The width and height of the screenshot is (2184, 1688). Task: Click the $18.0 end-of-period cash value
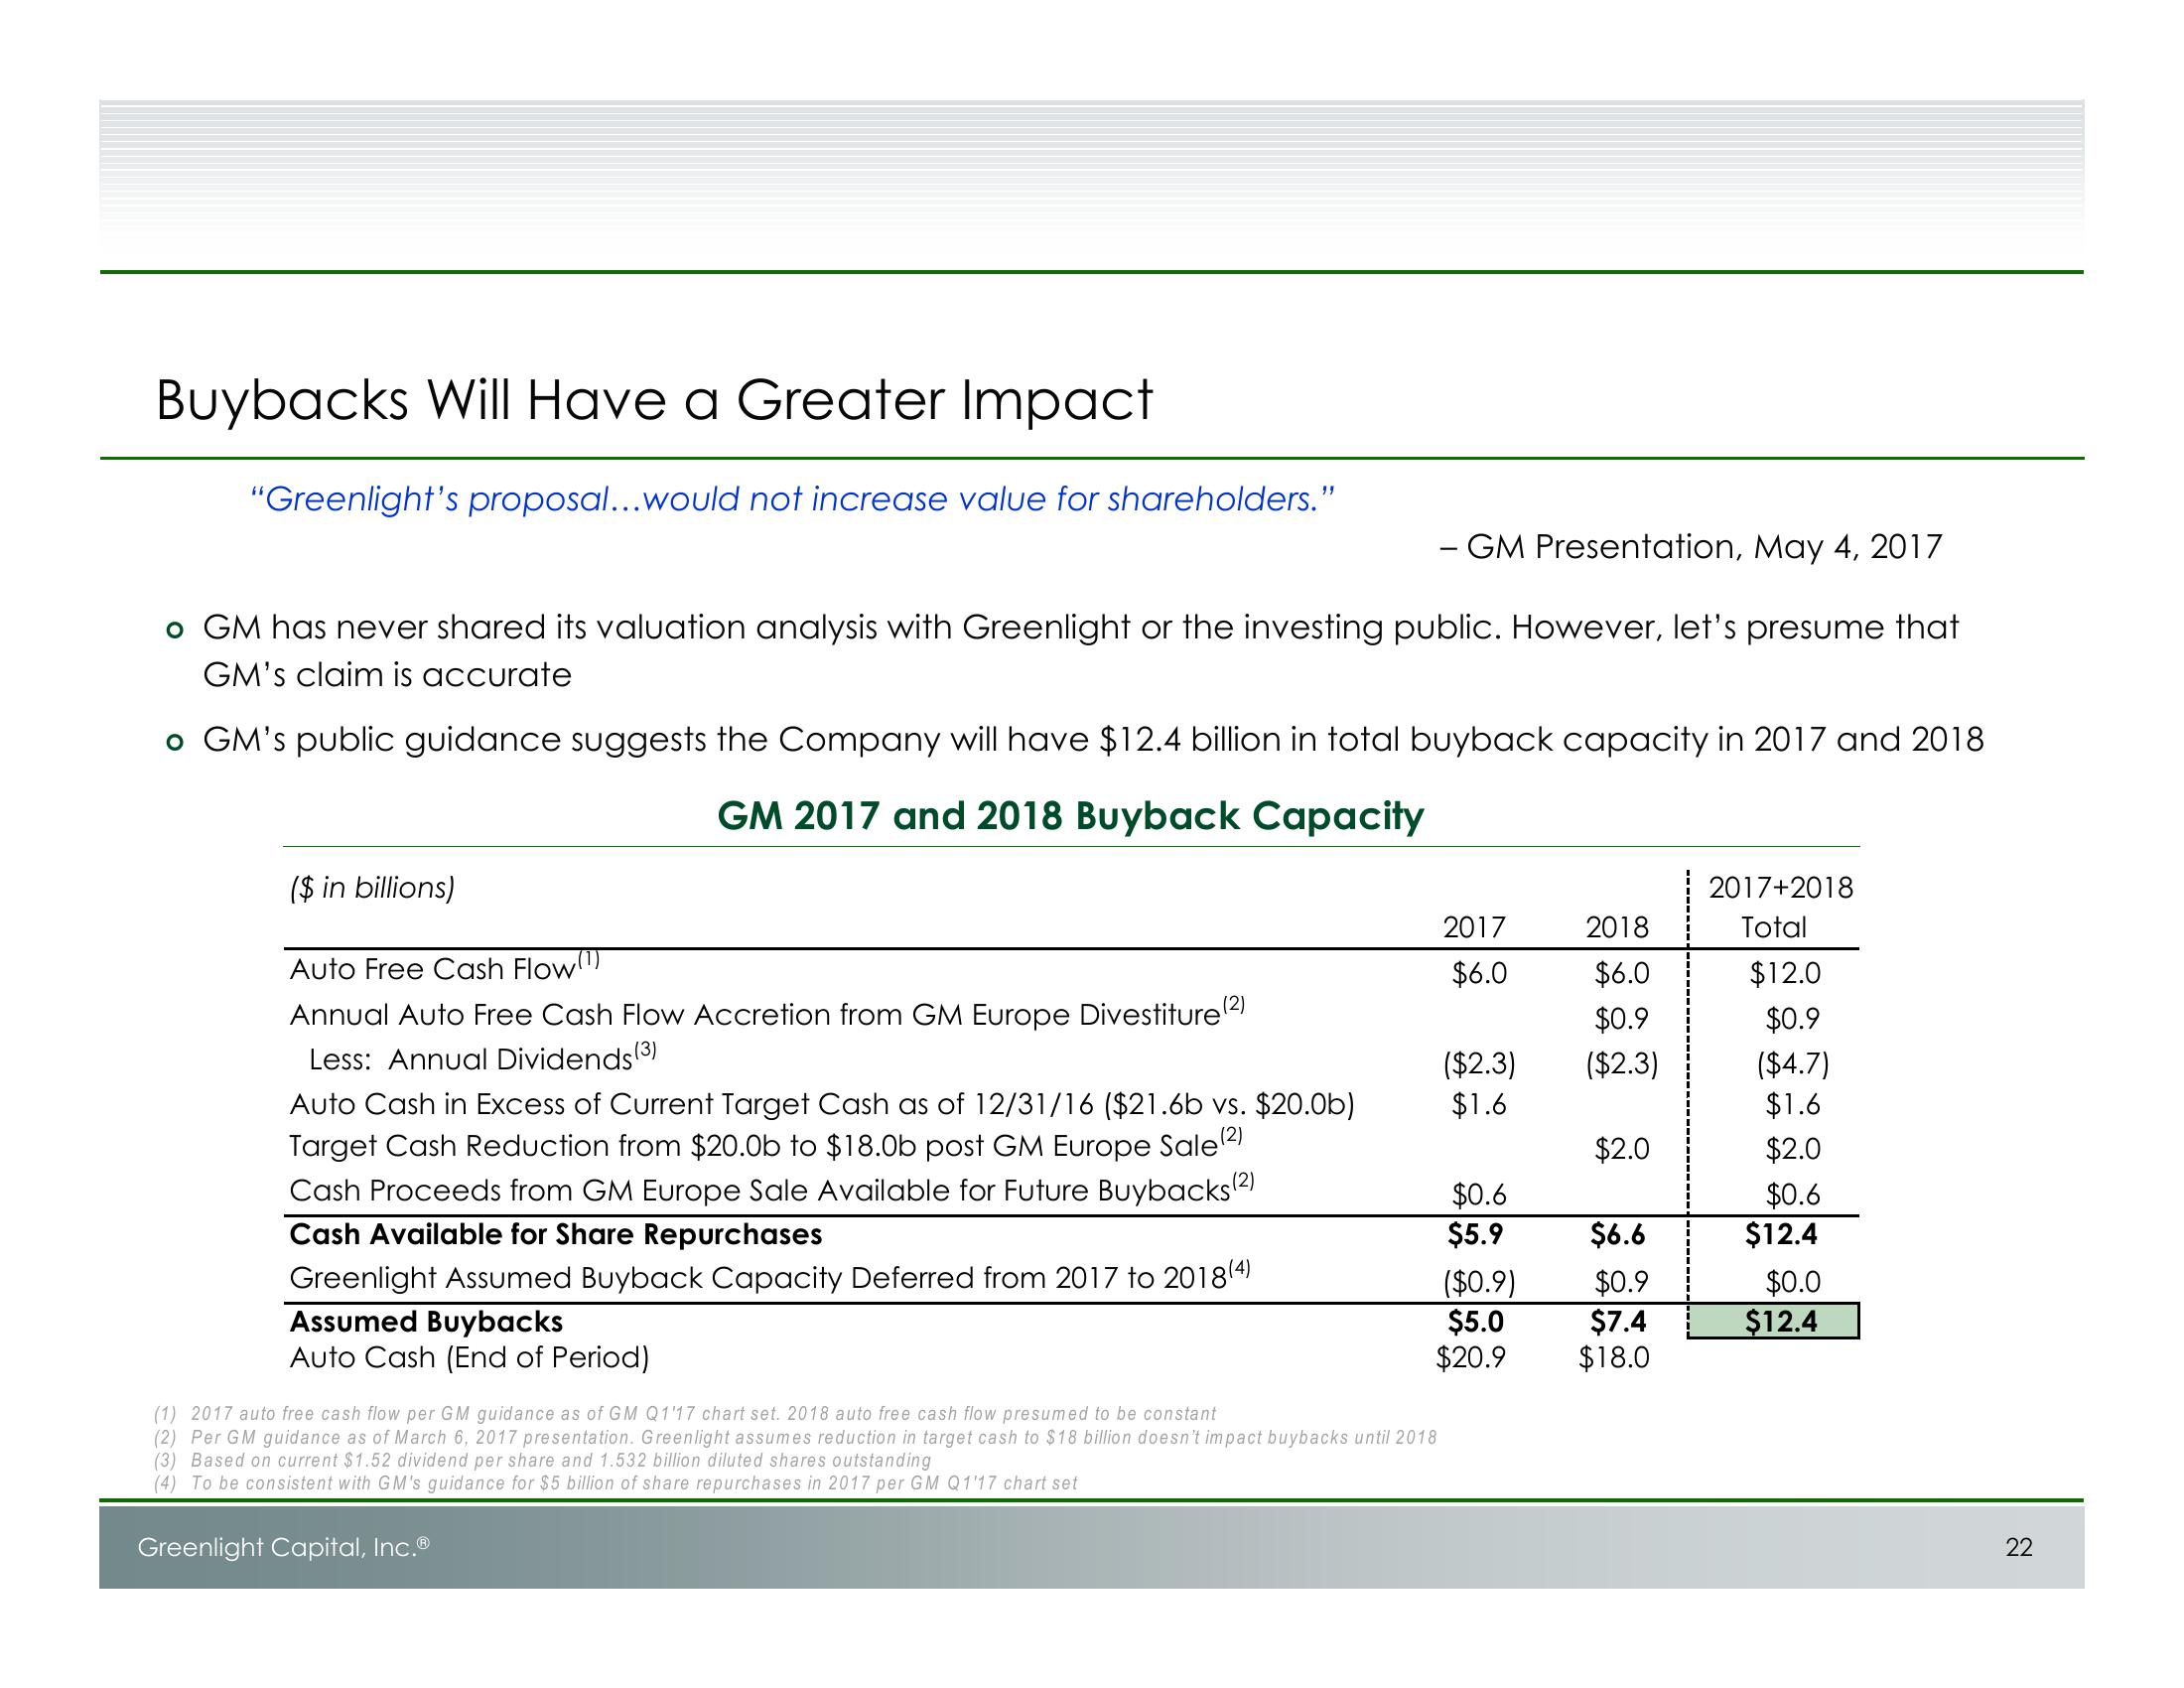click(1613, 1357)
